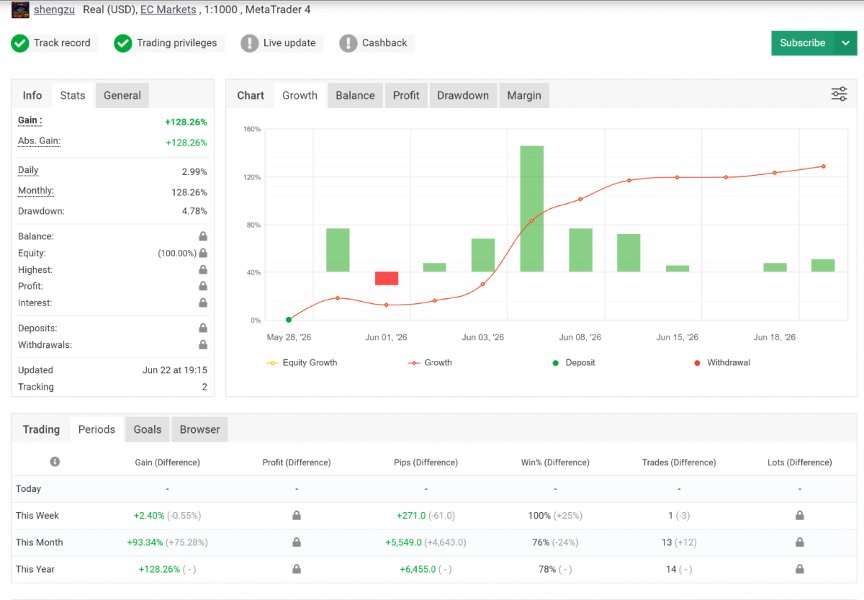Open the EC Markets broker link

pyautogui.click(x=168, y=9)
